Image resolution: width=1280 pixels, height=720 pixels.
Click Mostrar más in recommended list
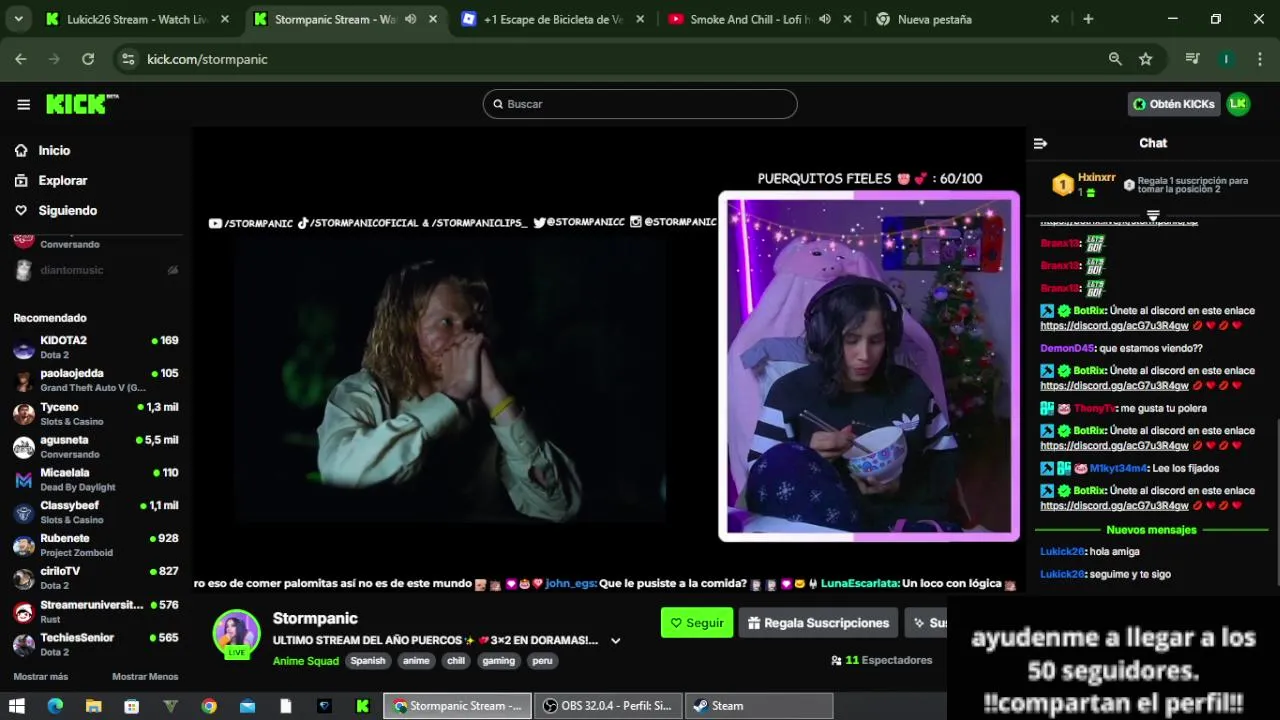(41, 677)
